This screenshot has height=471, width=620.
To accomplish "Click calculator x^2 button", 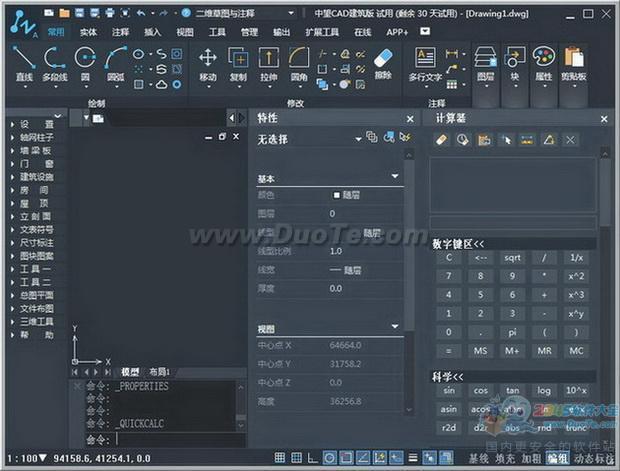I will [x=576, y=276].
